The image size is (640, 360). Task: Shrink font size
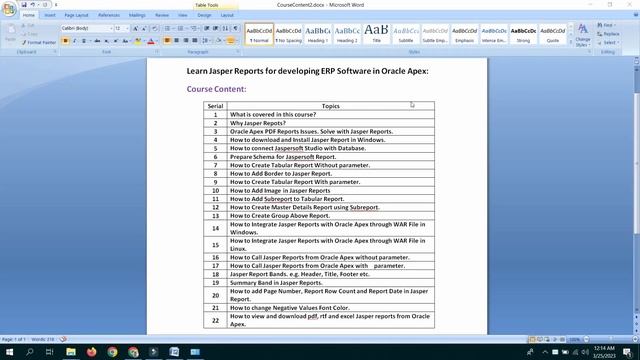(x=144, y=28)
